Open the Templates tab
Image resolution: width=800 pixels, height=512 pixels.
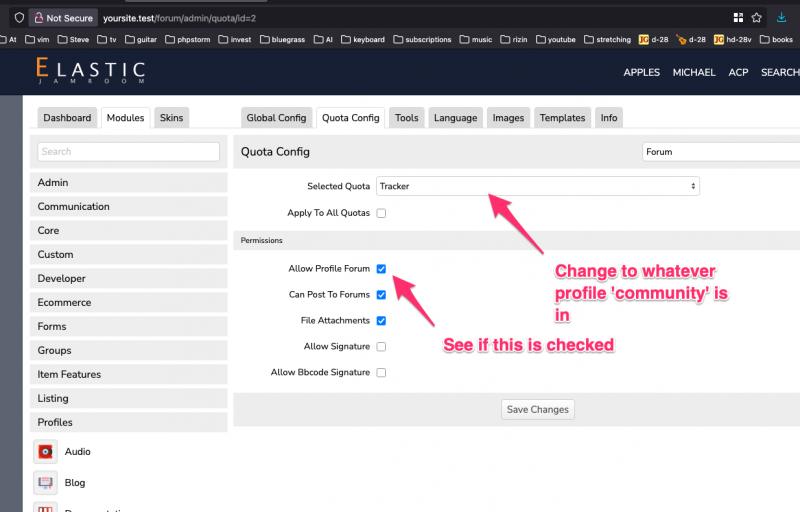(x=562, y=118)
